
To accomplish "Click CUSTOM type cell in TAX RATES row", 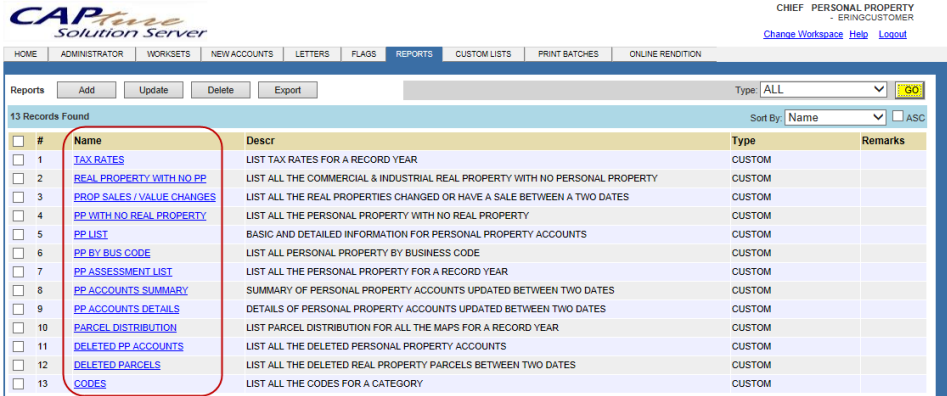I will (x=751, y=160).
